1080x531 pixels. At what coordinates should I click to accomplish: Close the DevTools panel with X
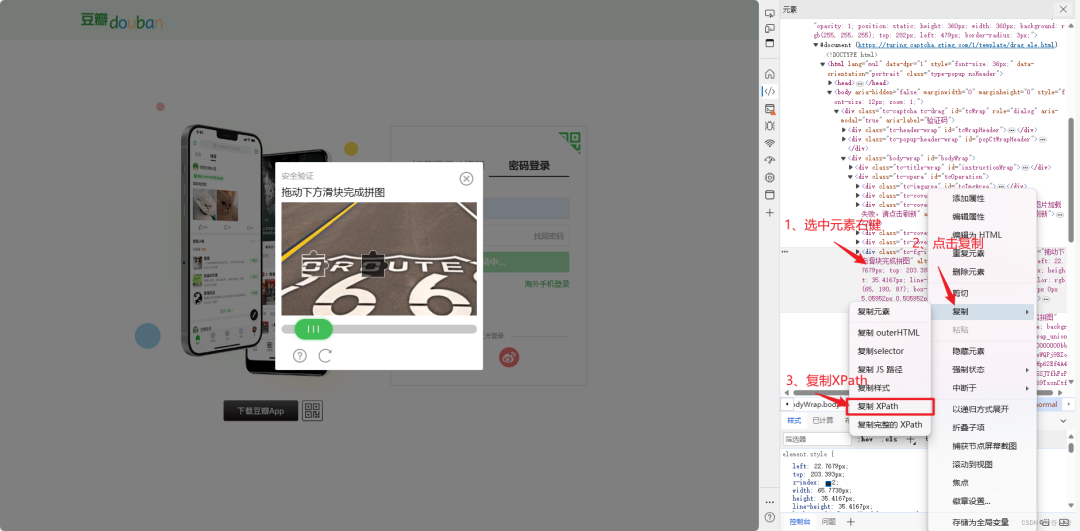(1063, 9)
